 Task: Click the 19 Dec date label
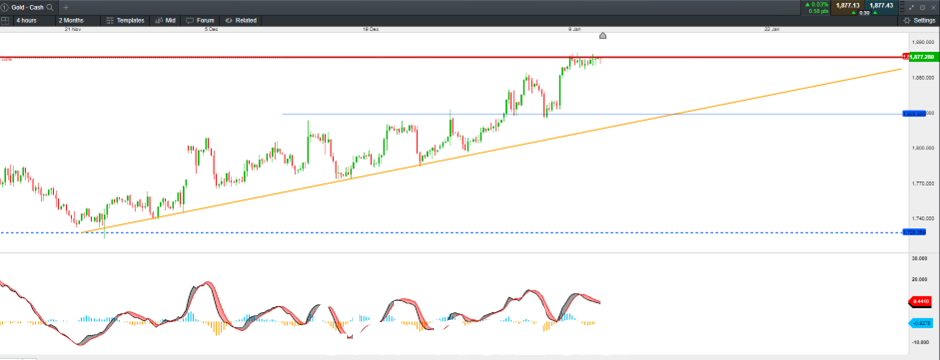click(x=370, y=29)
